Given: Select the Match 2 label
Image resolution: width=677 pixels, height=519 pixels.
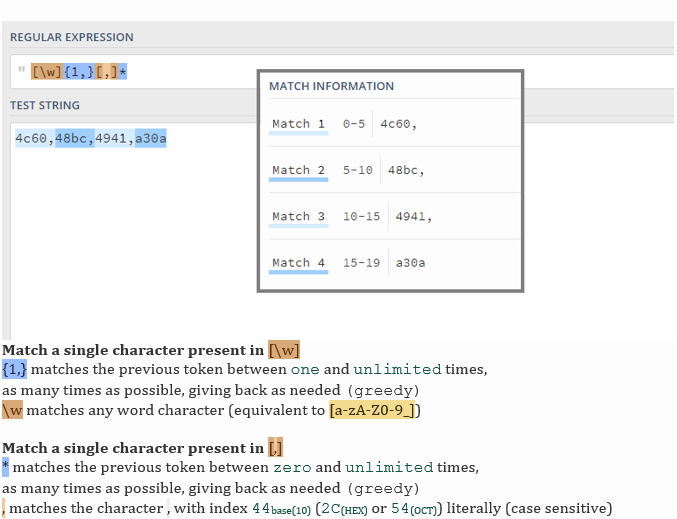Looking at the screenshot, I should pyautogui.click(x=298, y=170).
